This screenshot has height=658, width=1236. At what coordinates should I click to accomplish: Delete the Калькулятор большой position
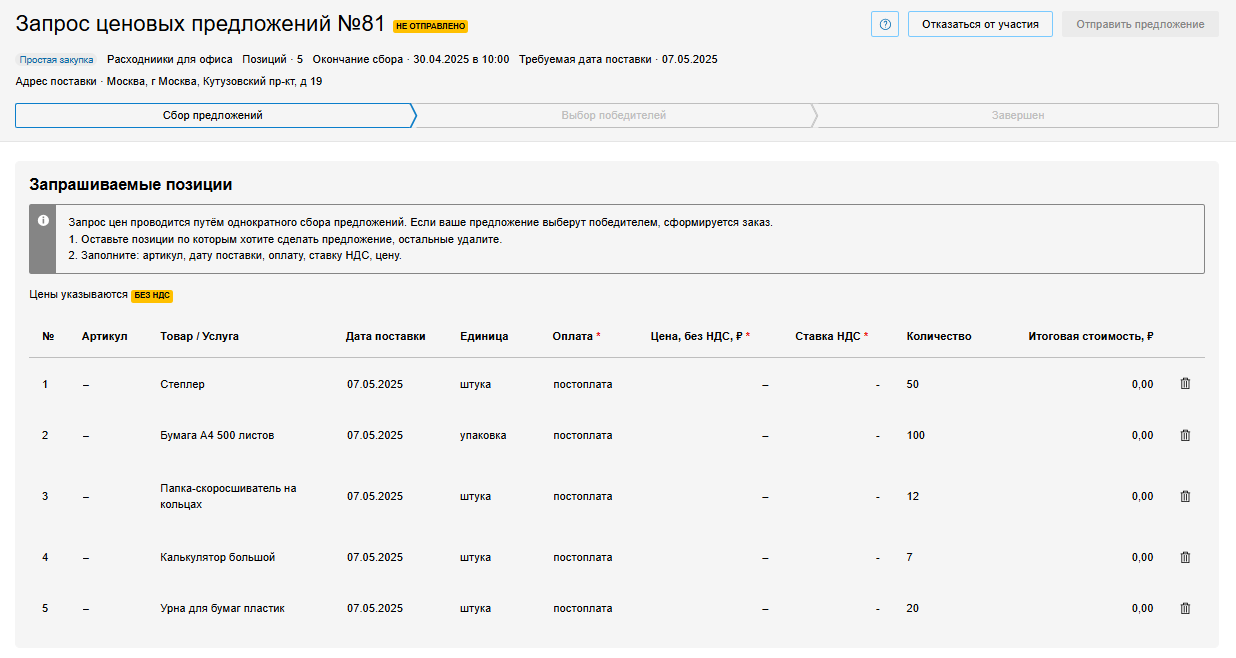click(x=1185, y=557)
